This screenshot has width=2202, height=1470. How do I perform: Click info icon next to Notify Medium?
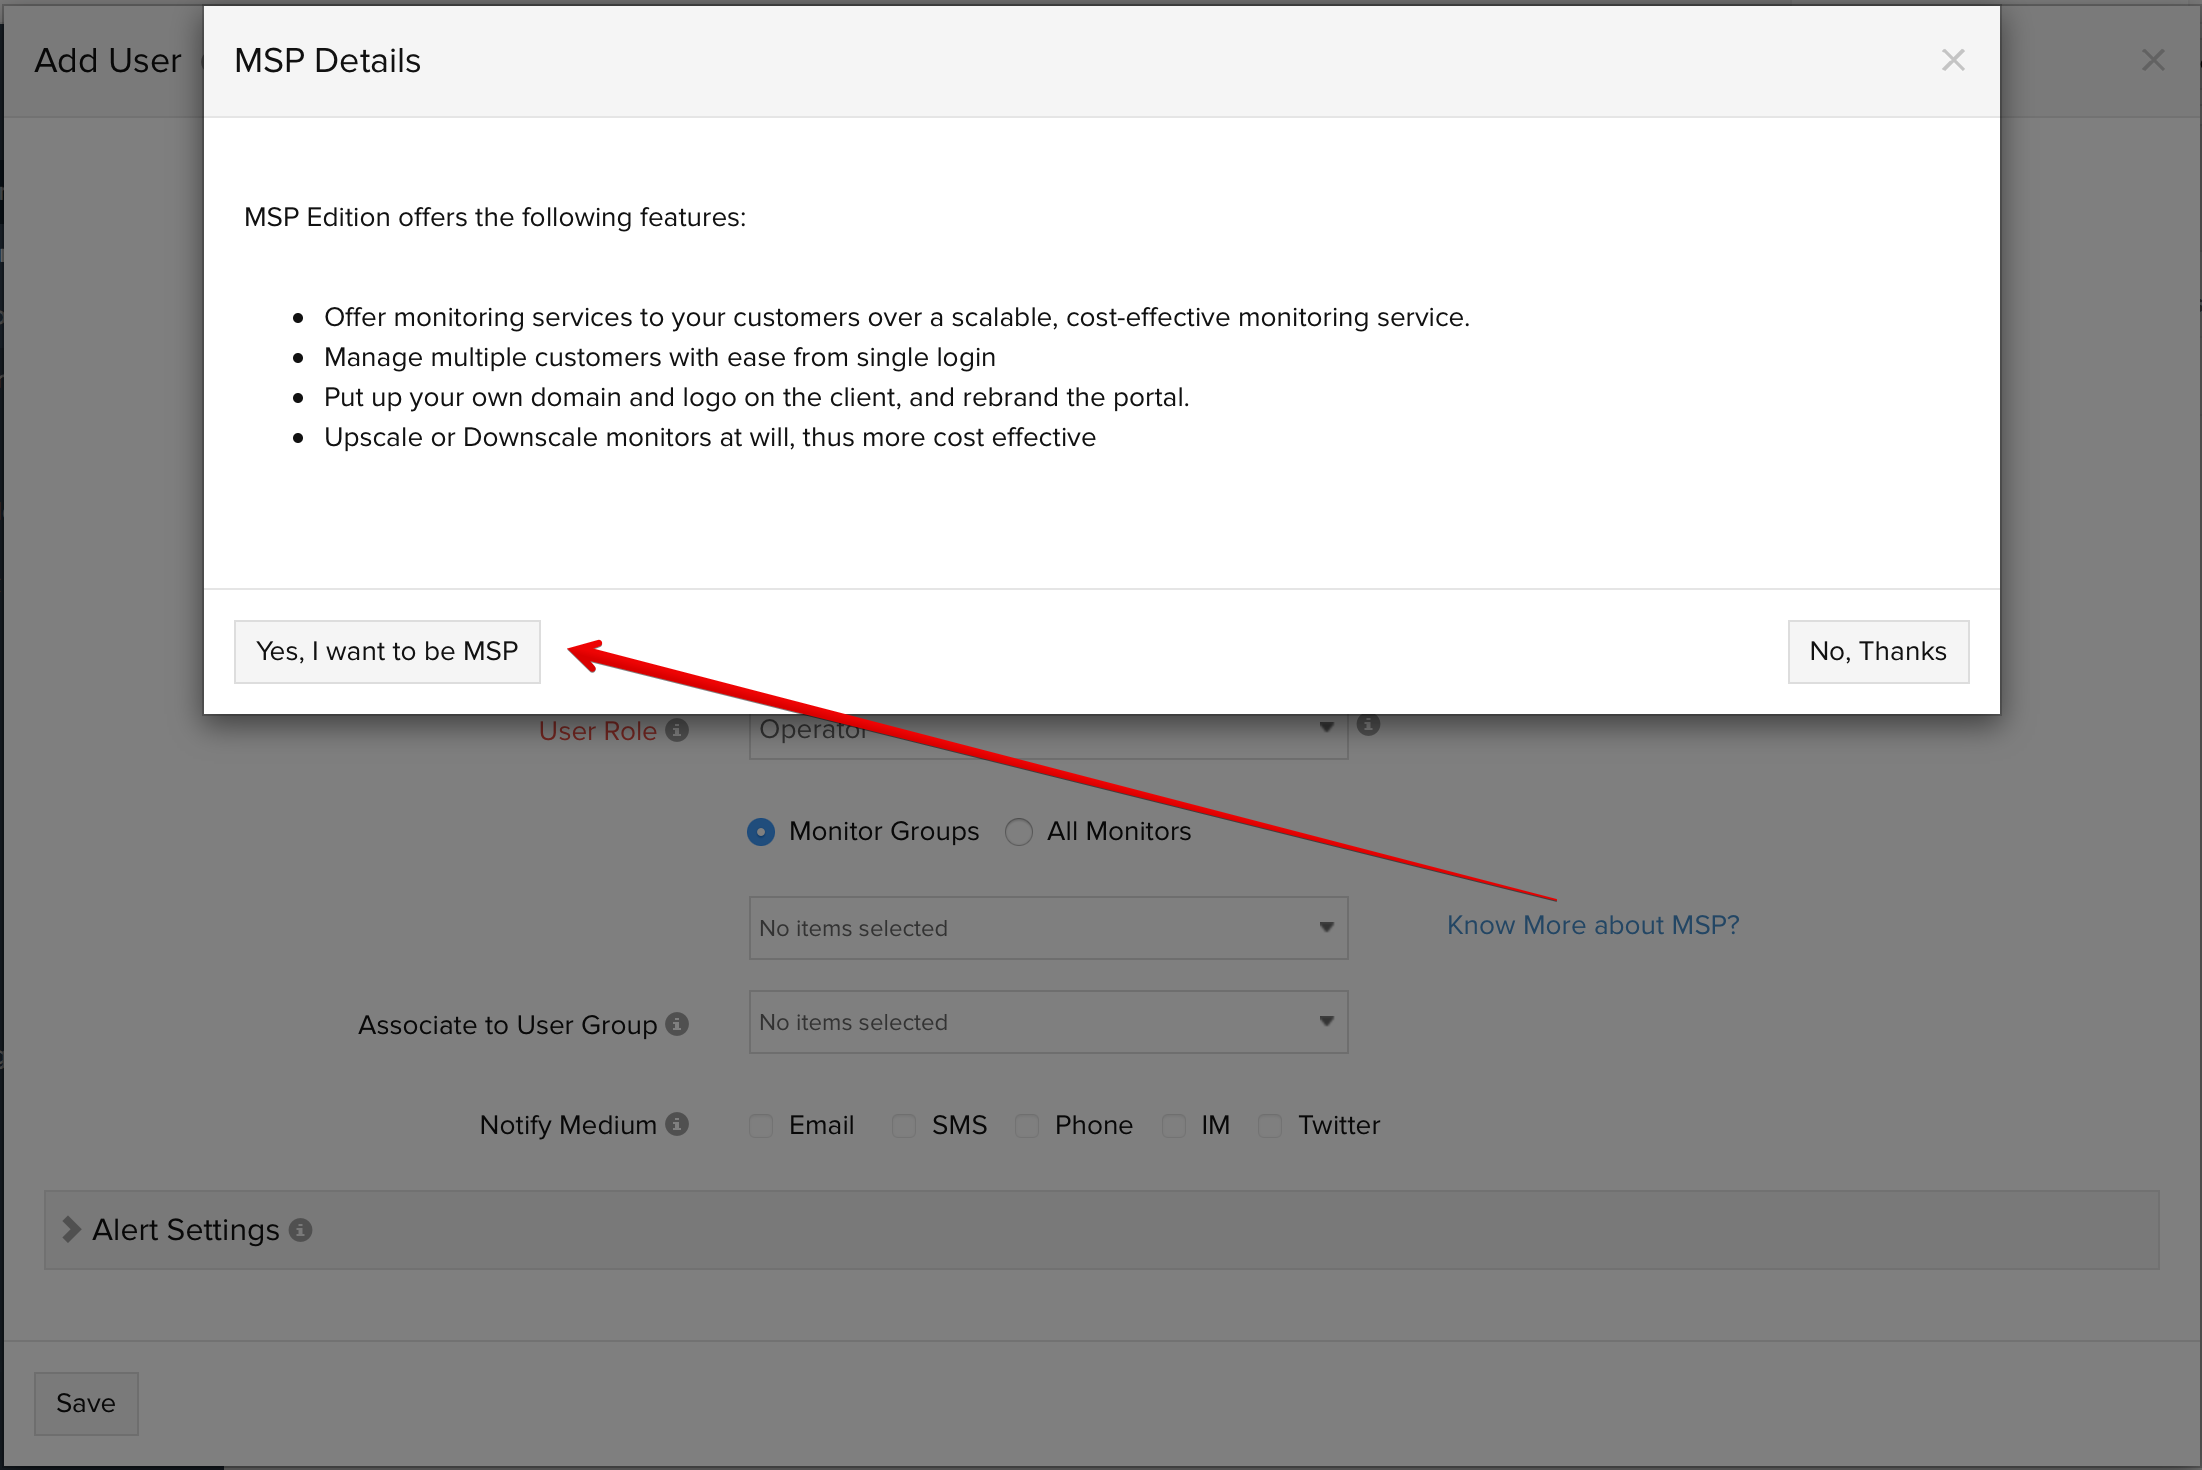click(x=677, y=1124)
